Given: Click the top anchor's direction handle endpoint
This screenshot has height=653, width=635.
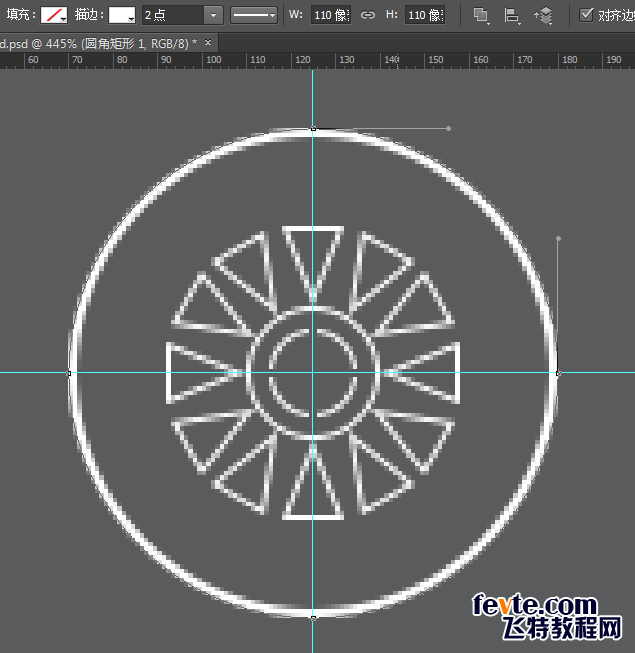Looking at the screenshot, I should 448,129.
